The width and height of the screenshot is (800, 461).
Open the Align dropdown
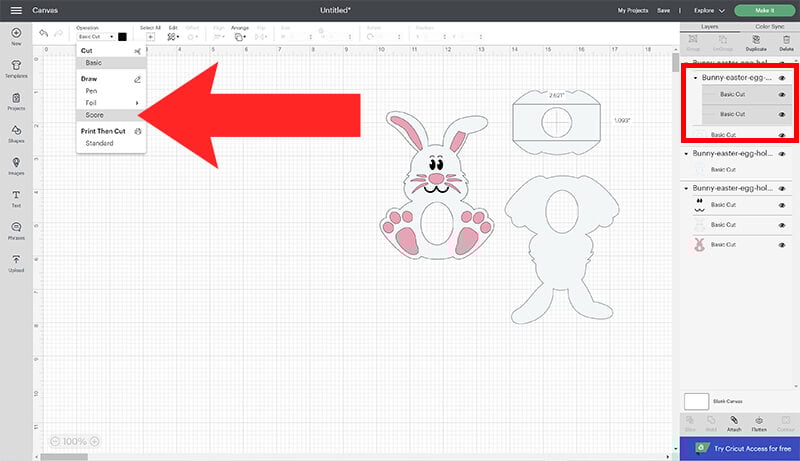[218, 37]
